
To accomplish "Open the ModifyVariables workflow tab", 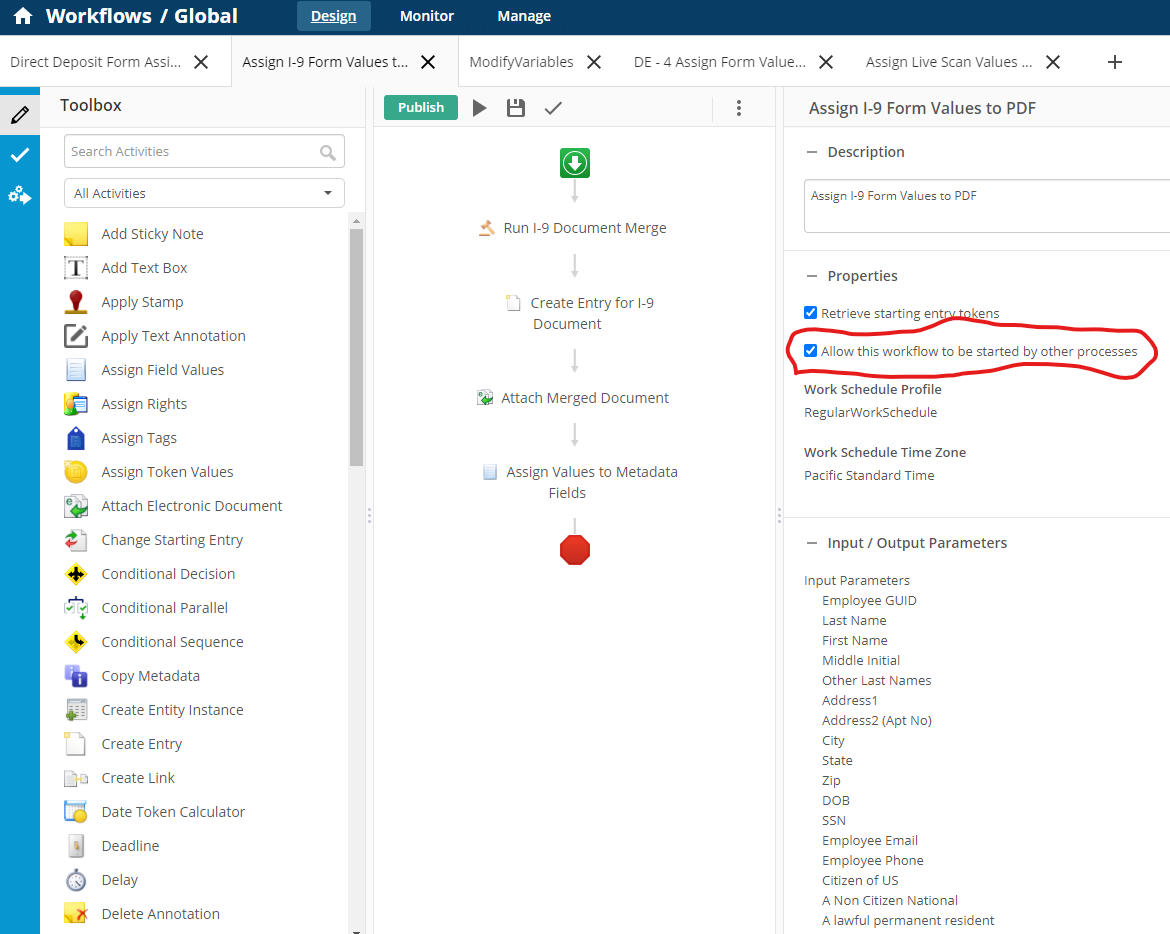I will pos(521,62).
